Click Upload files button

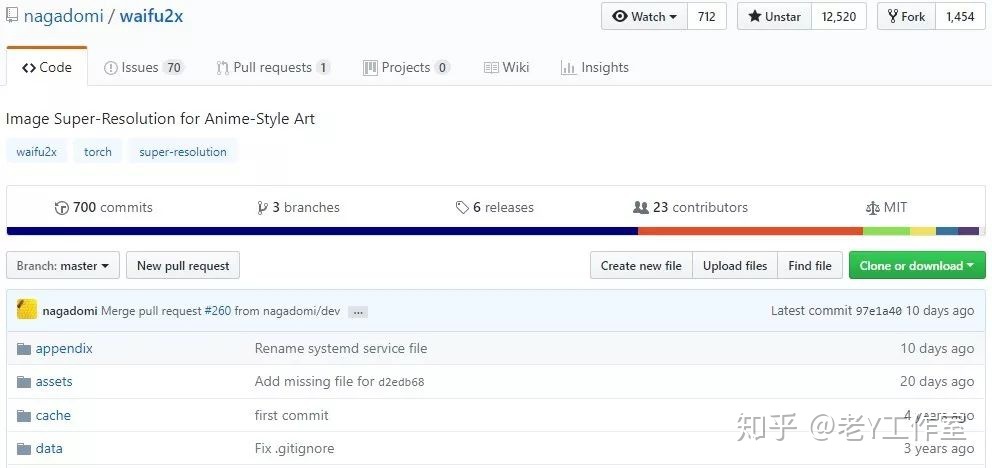[x=735, y=266]
